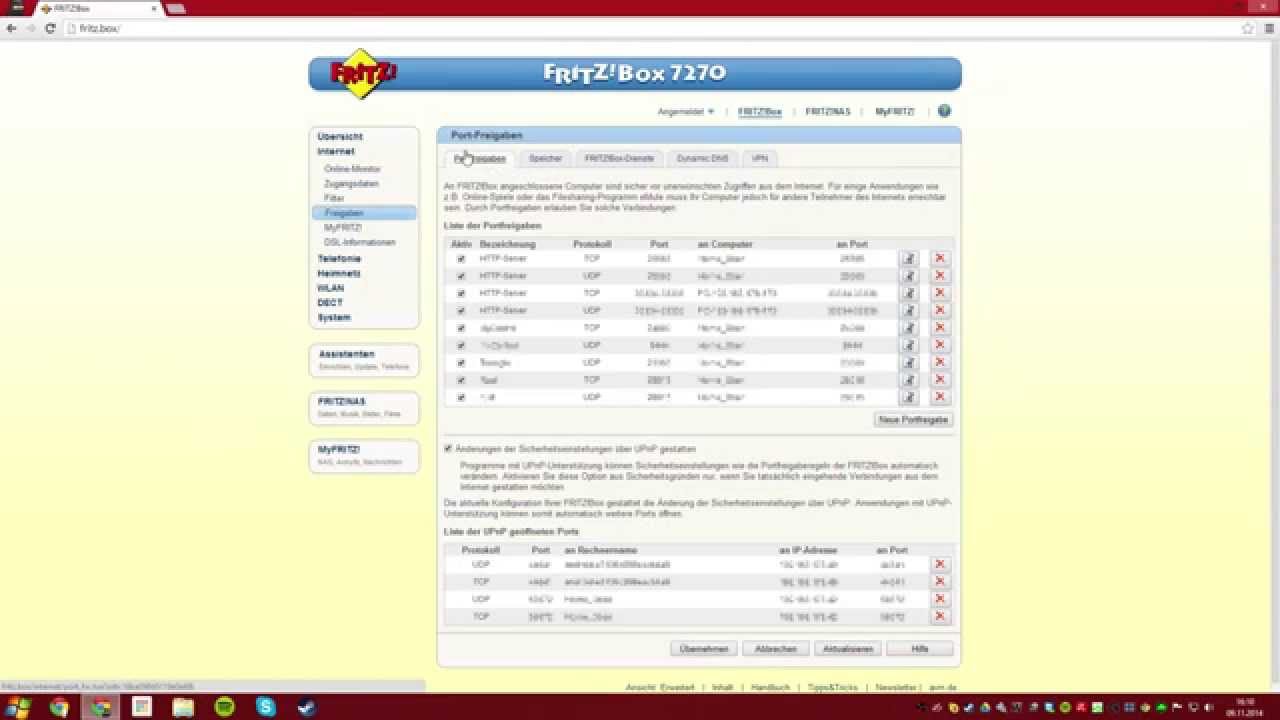Open Übersicht in the sidebar
1280x720 pixels.
tap(340, 136)
